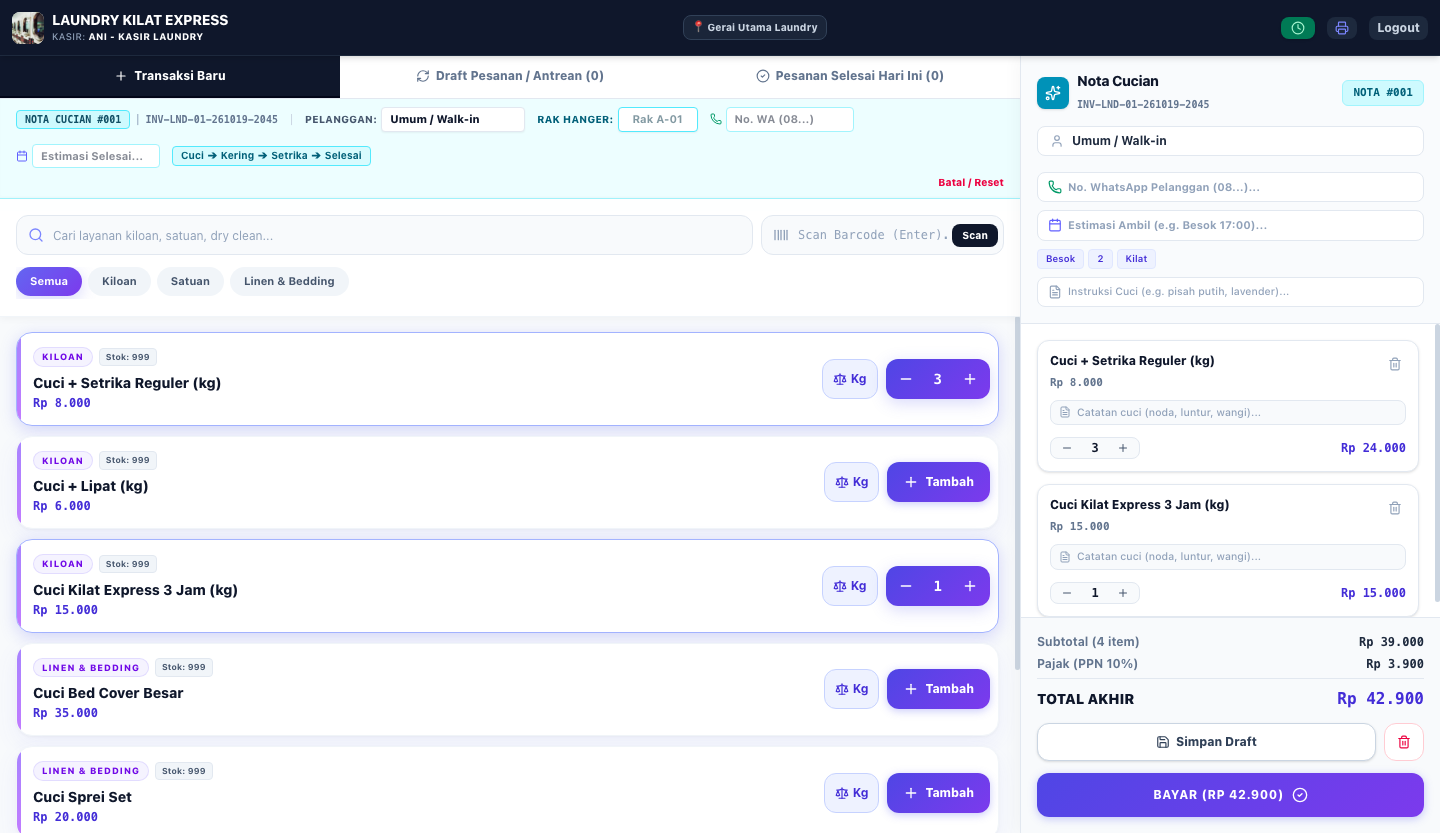The image size is (1440, 833).
Task: Decrease Cuci + Setrika Reguler quantity in service list
Action: point(906,379)
